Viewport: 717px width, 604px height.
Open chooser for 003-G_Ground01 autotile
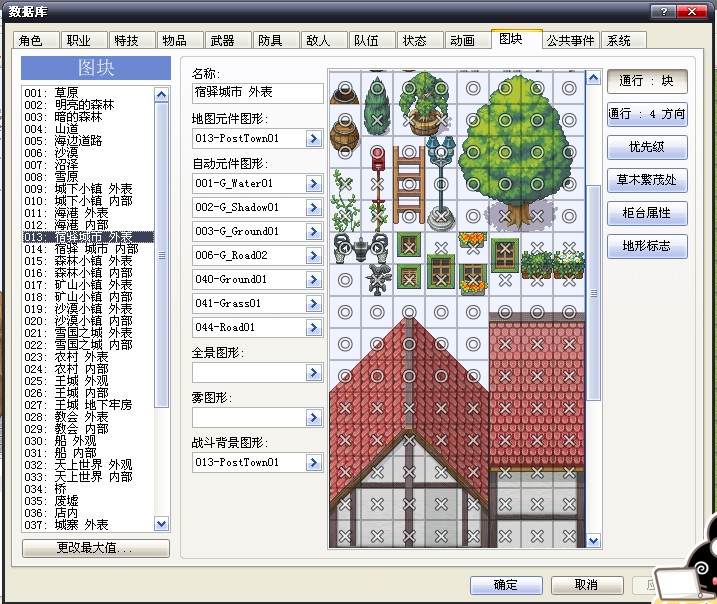pyautogui.click(x=314, y=231)
